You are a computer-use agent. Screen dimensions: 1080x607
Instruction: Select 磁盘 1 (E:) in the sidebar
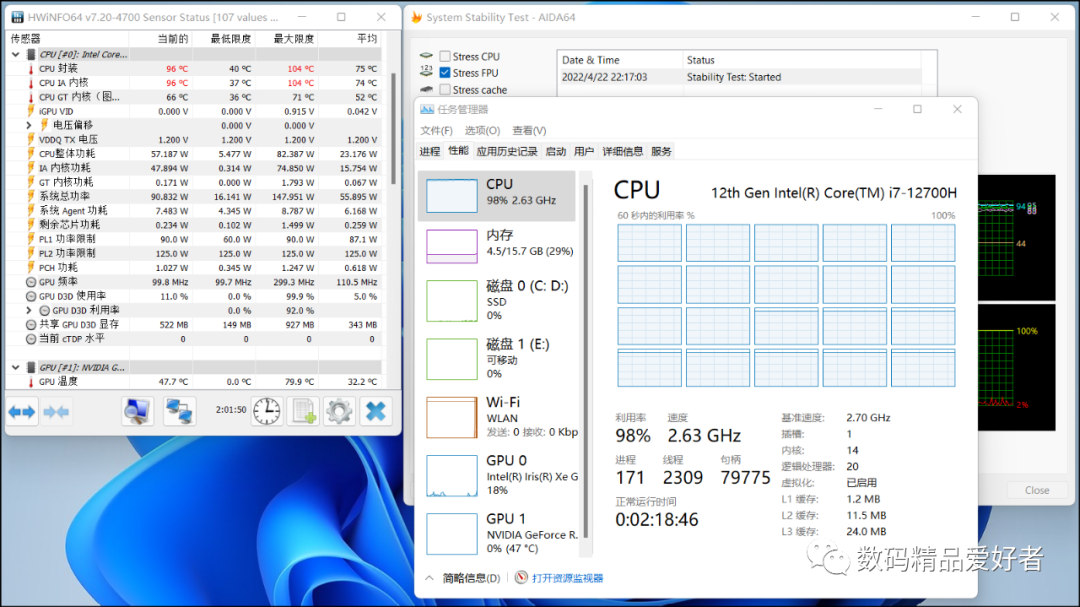pos(497,358)
